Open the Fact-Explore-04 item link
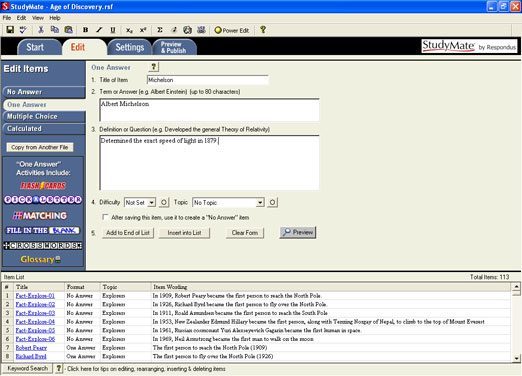This screenshot has width=522, height=376. [35, 322]
